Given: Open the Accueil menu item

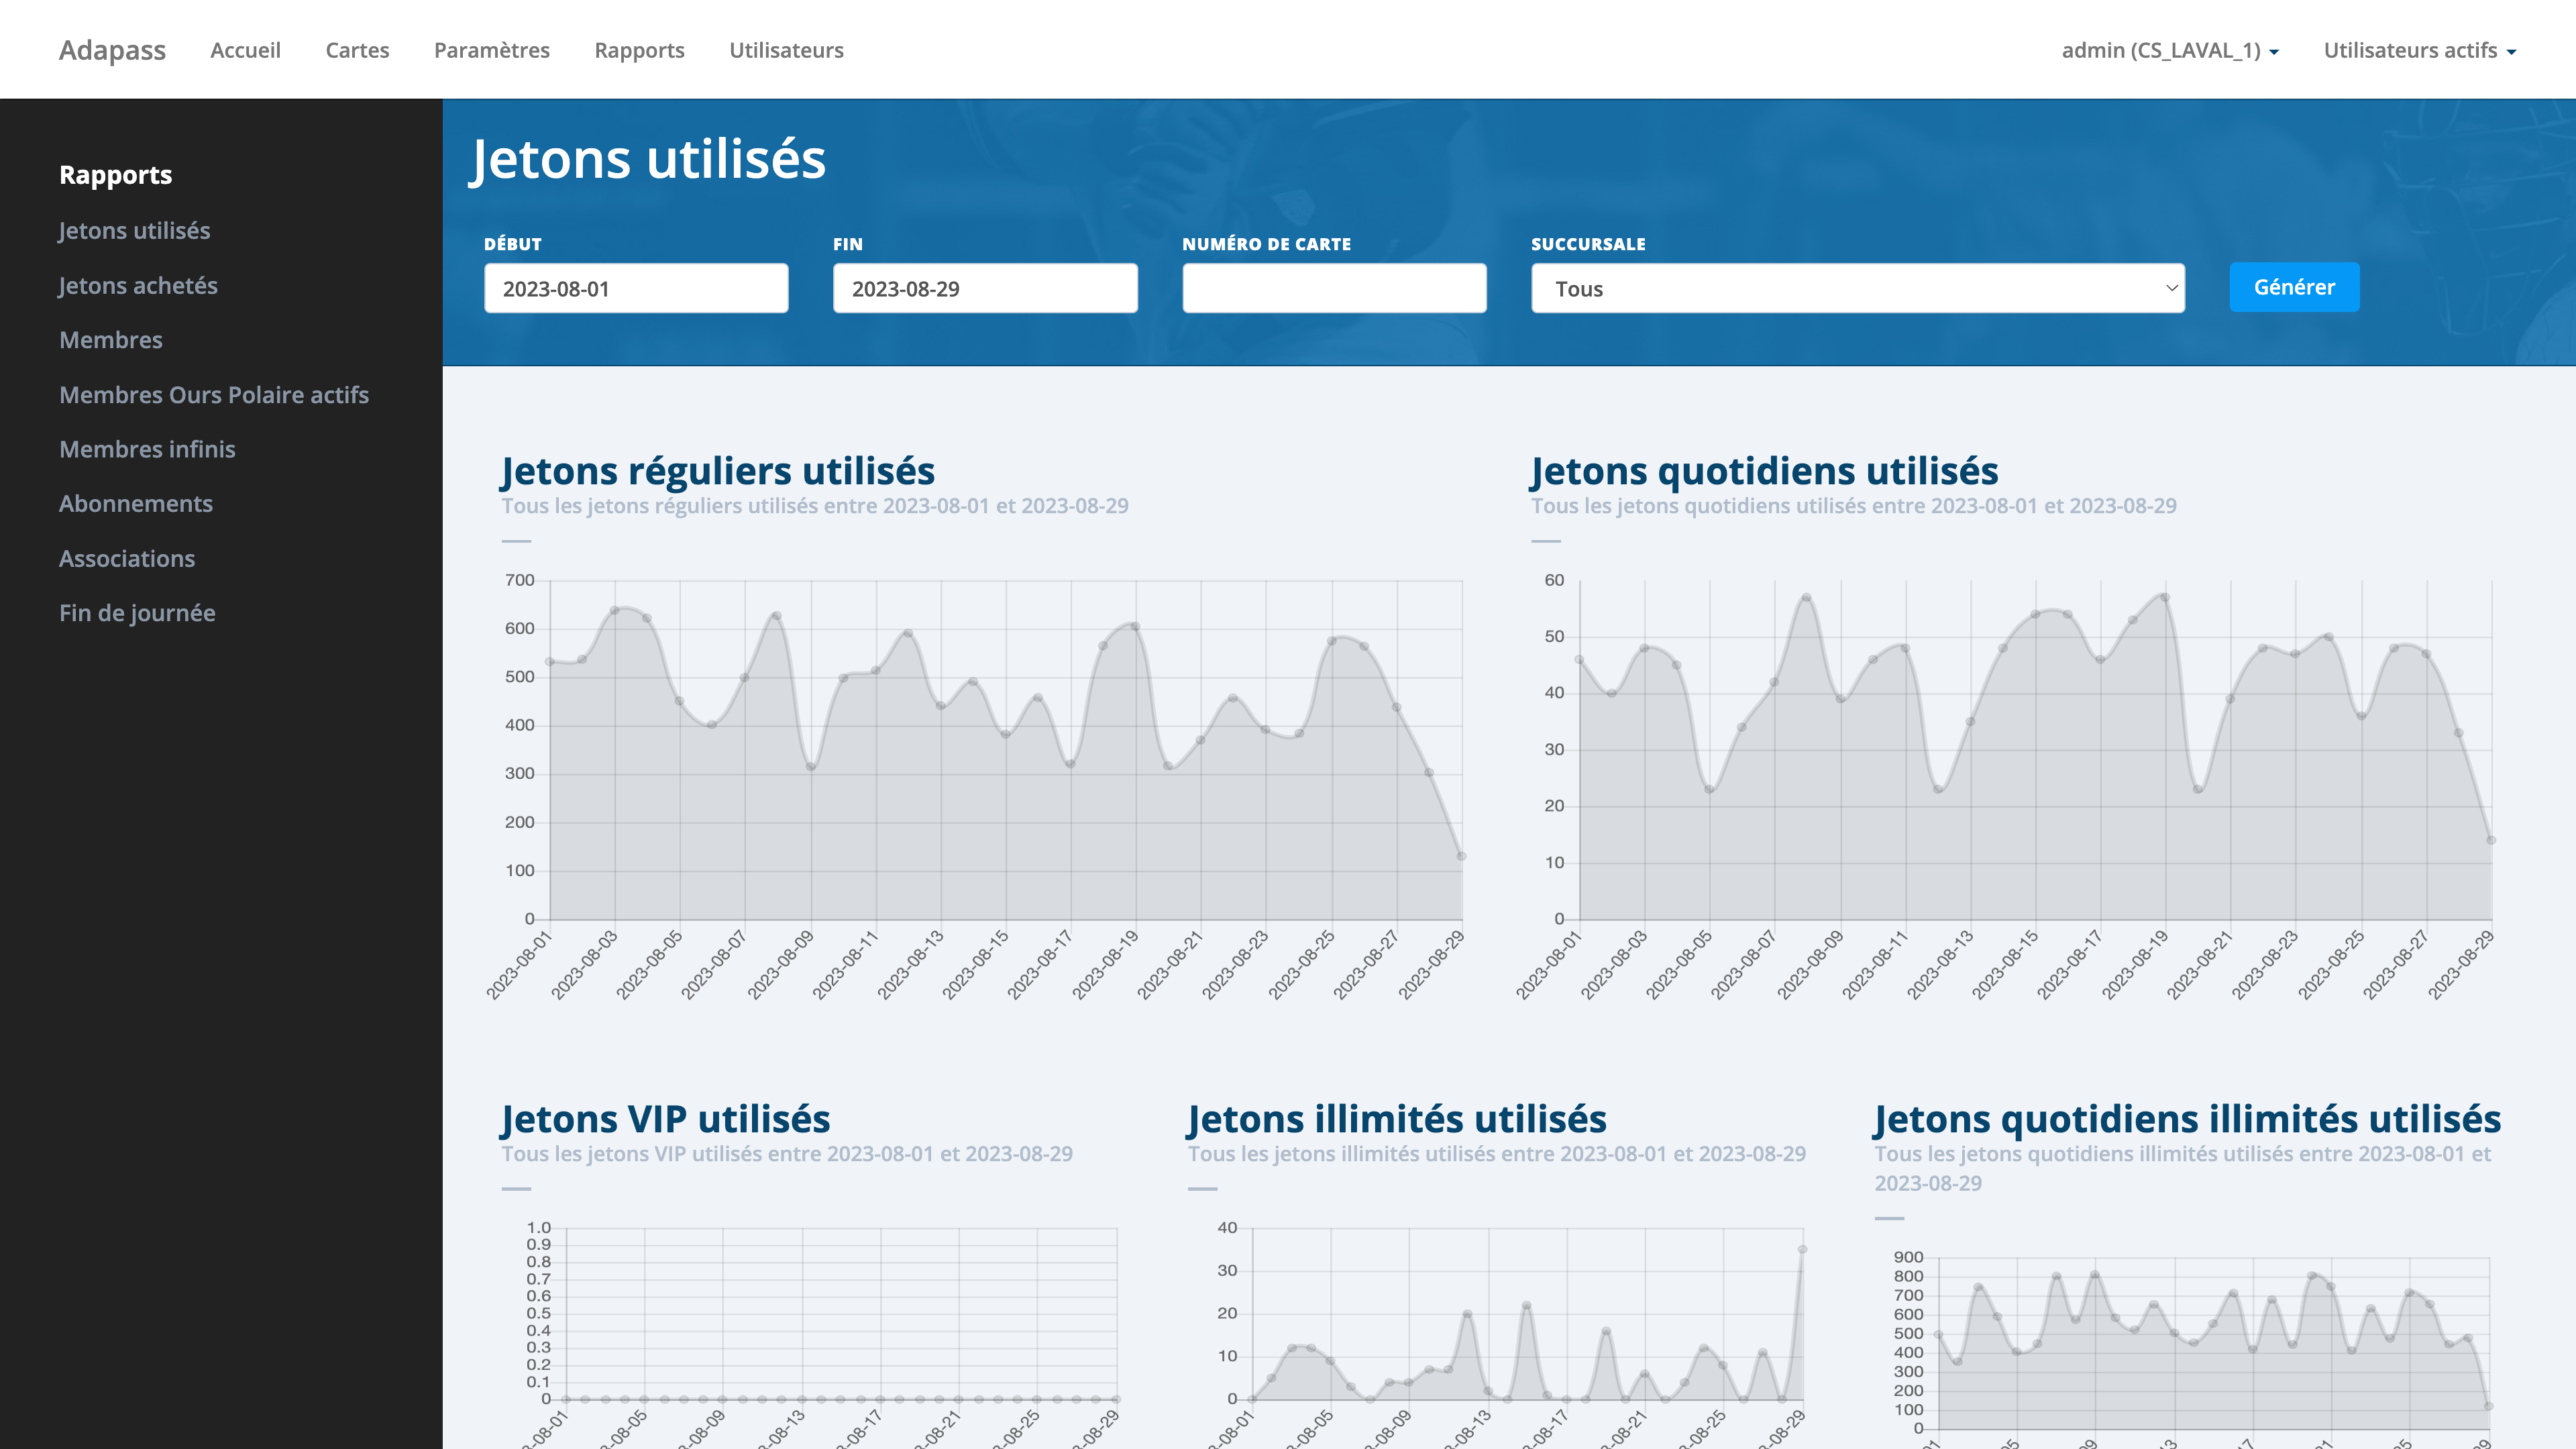Looking at the screenshot, I should 245,50.
